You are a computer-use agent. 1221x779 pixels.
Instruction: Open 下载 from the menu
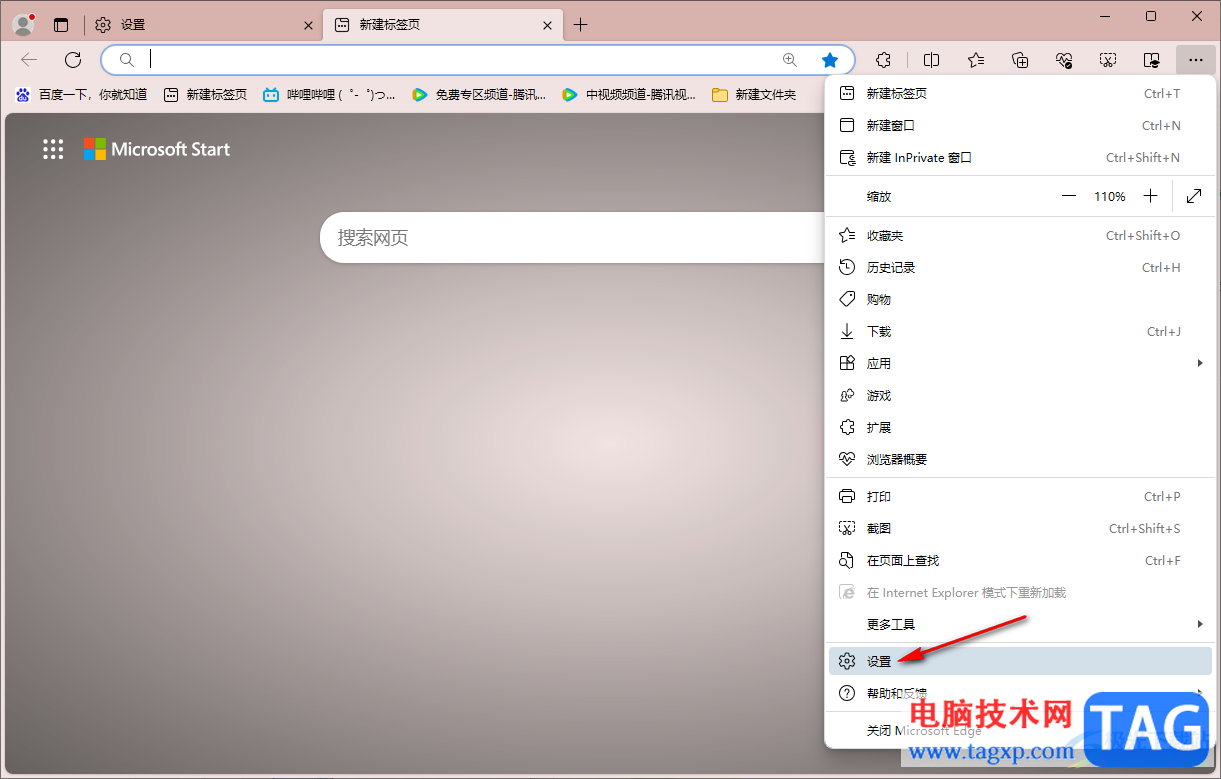click(x=1020, y=331)
